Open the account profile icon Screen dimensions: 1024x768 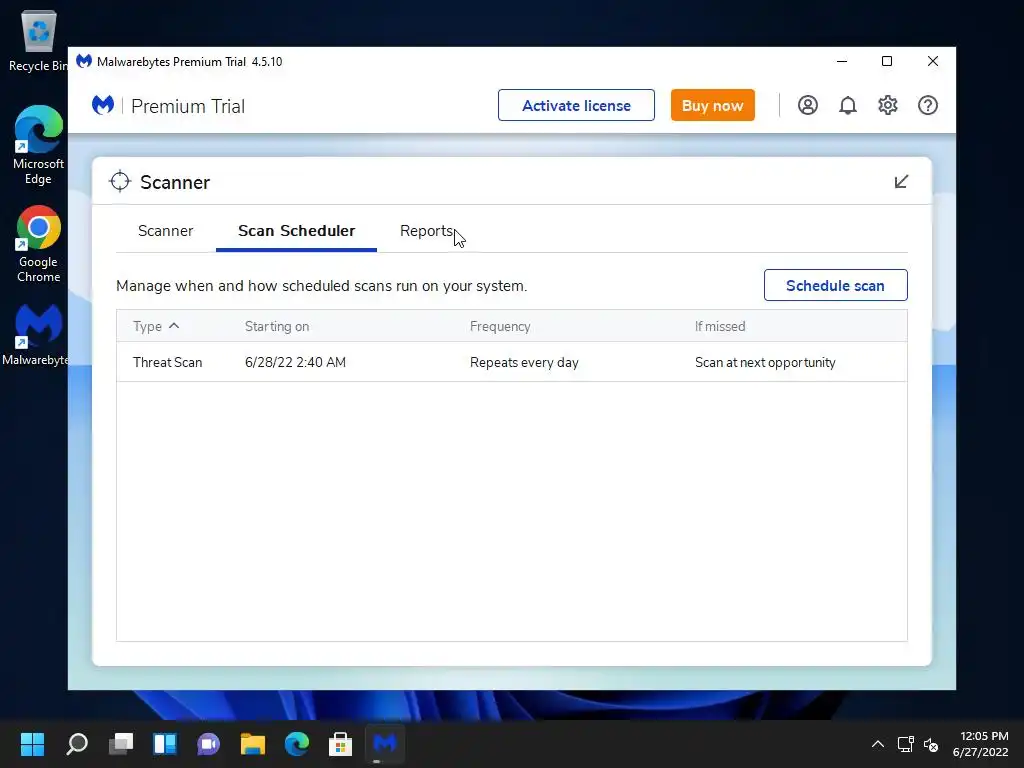click(807, 105)
